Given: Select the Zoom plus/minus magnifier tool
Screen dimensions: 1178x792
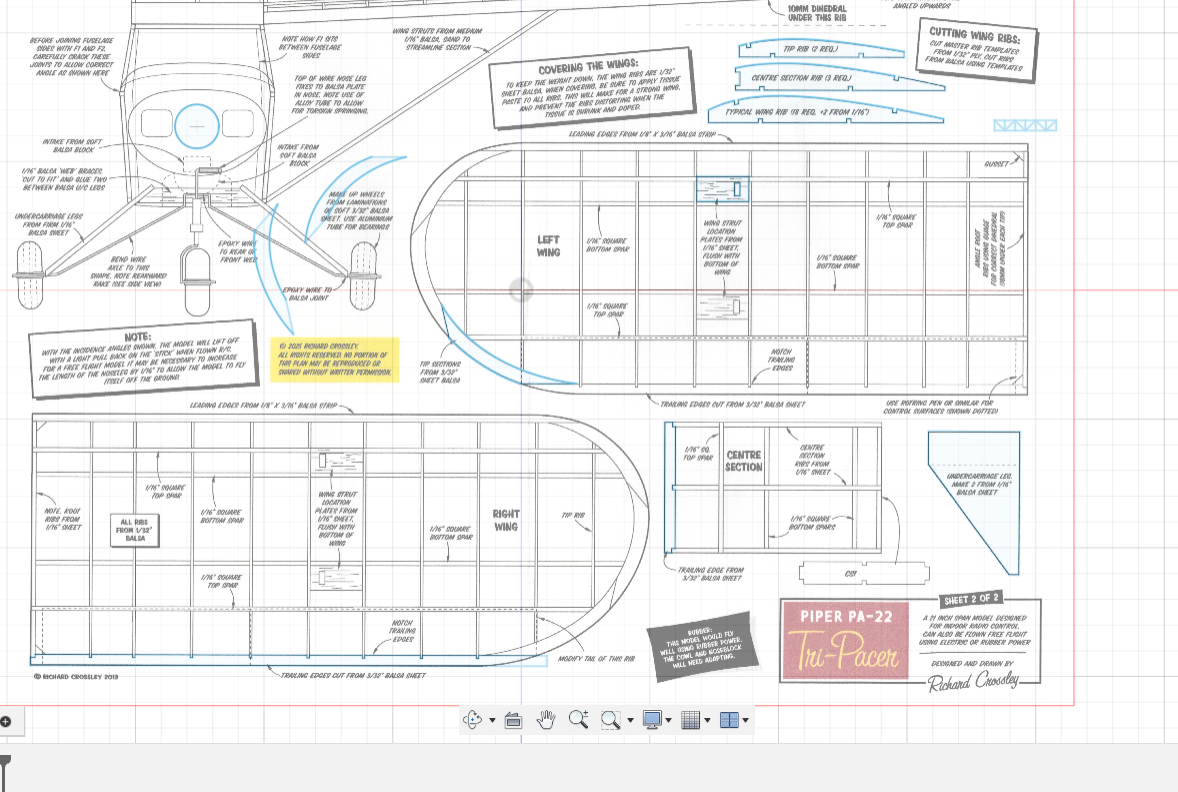Looking at the screenshot, I should 578,720.
